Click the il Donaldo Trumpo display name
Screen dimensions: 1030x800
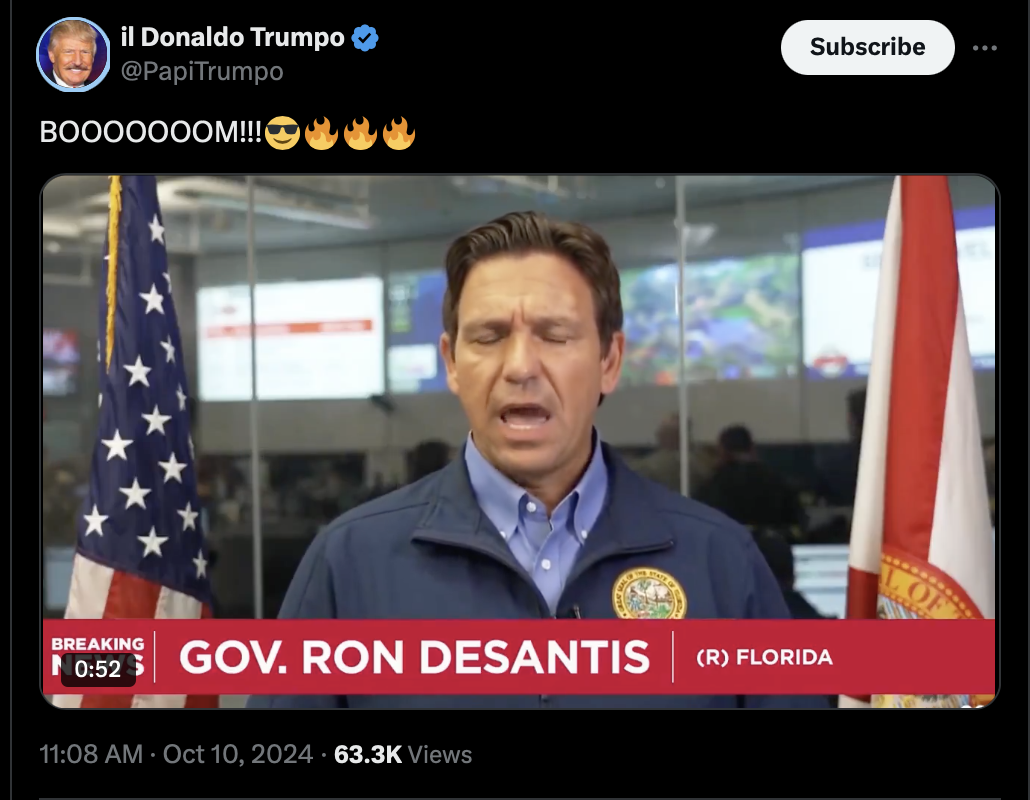(233, 37)
